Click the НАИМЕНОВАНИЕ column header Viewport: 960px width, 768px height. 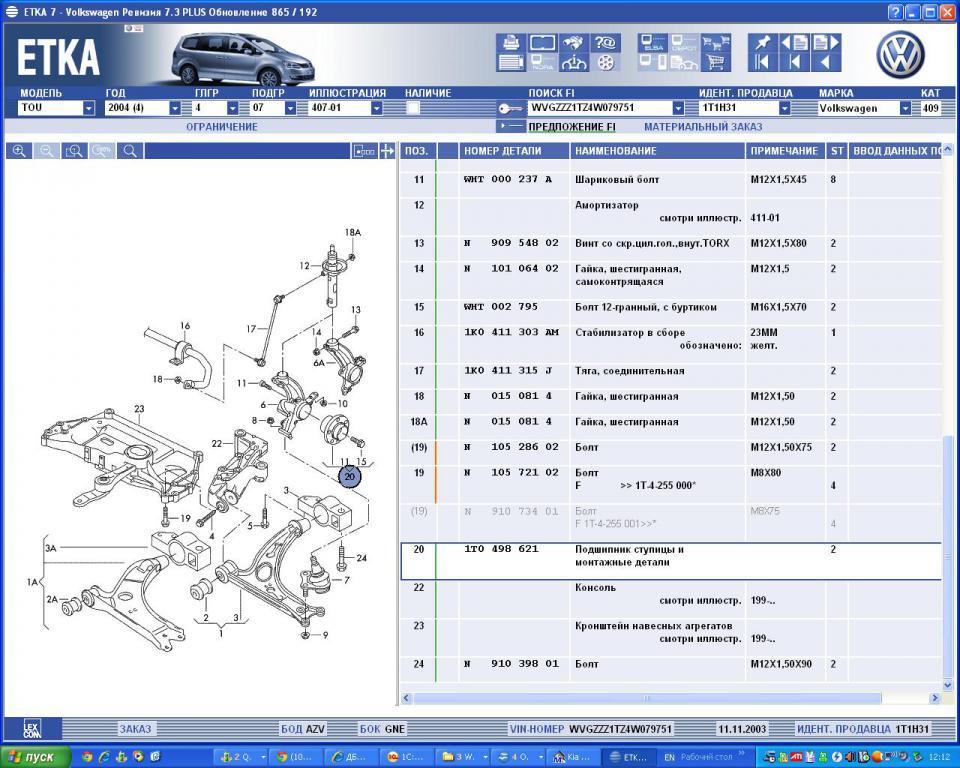click(x=658, y=151)
